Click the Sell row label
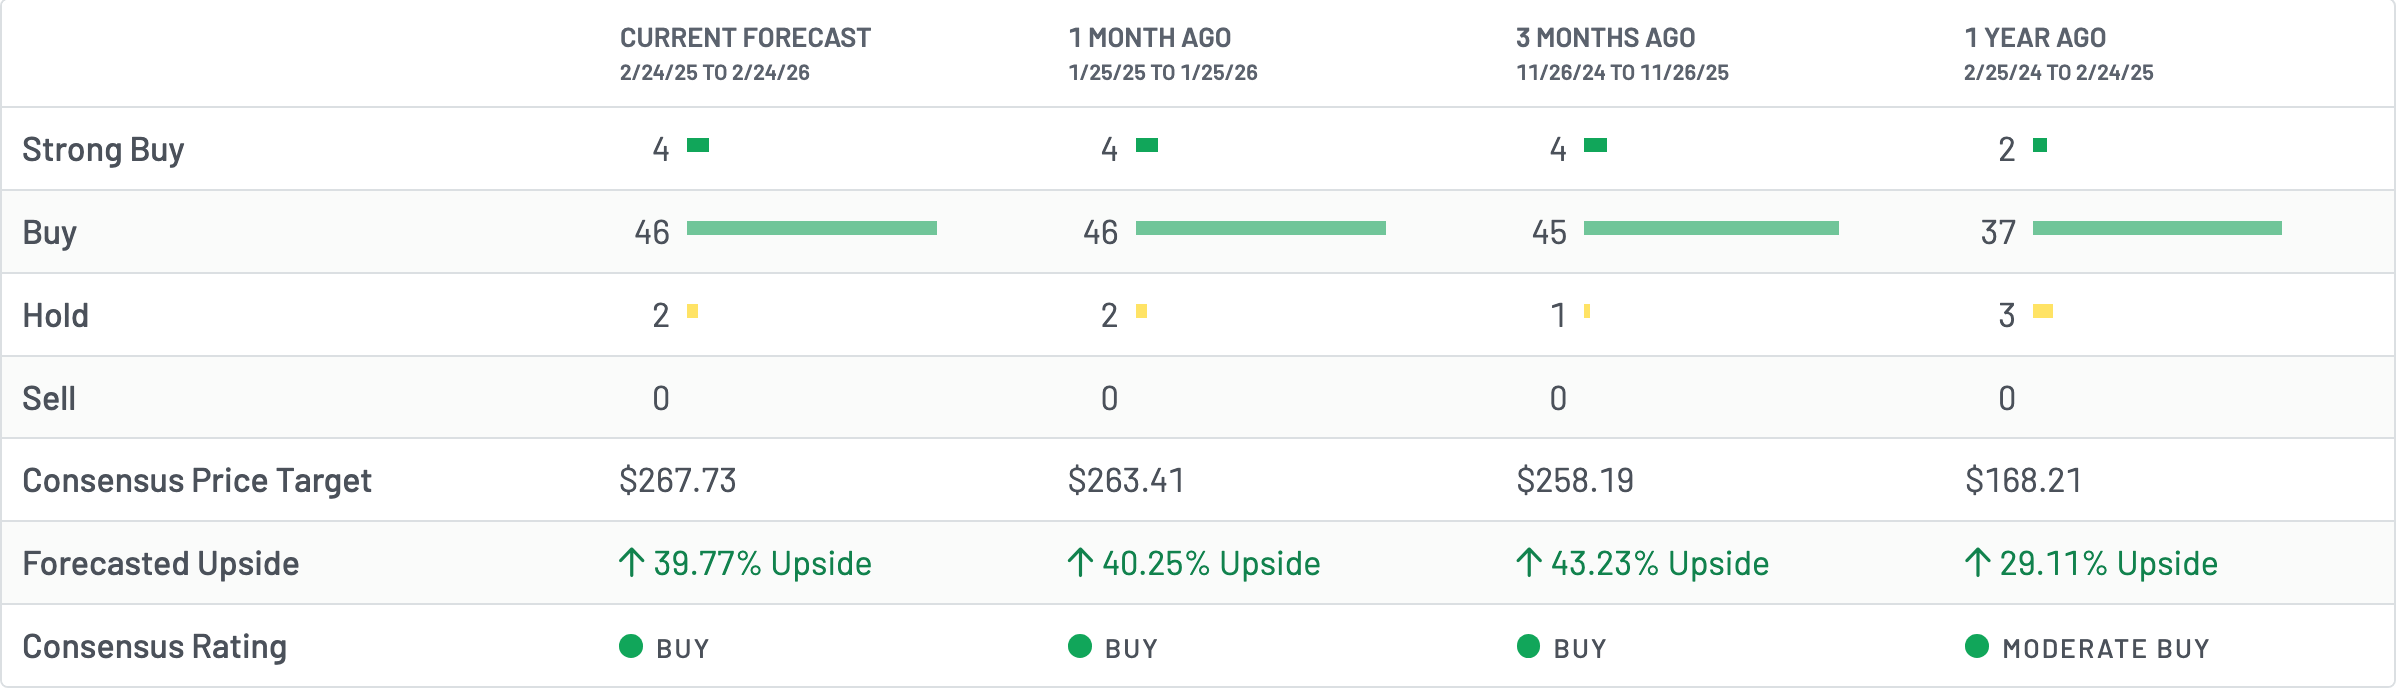Image resolution: width=2407 pixels, height=690 pixels. 49,398
